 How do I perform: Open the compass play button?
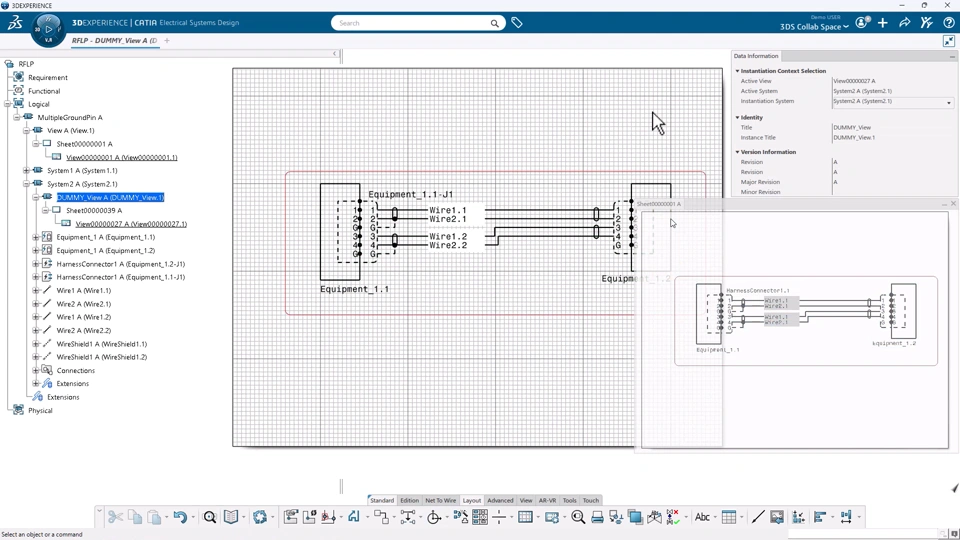tap(48, 29)
